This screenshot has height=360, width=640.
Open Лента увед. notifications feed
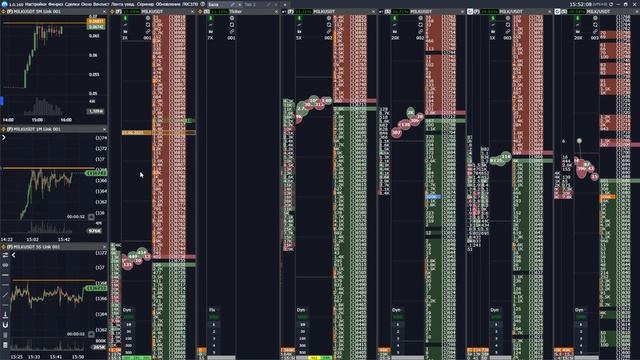coord(123,4)
